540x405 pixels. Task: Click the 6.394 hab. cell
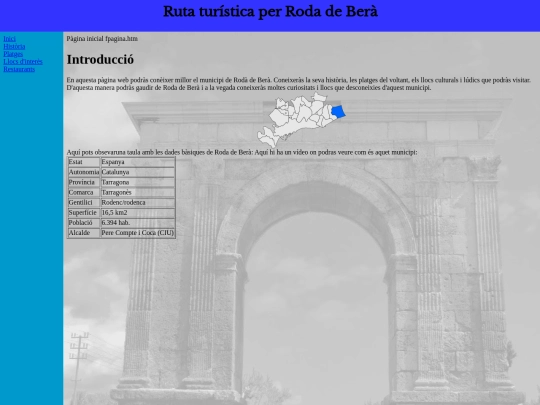[x=138, y=223]
